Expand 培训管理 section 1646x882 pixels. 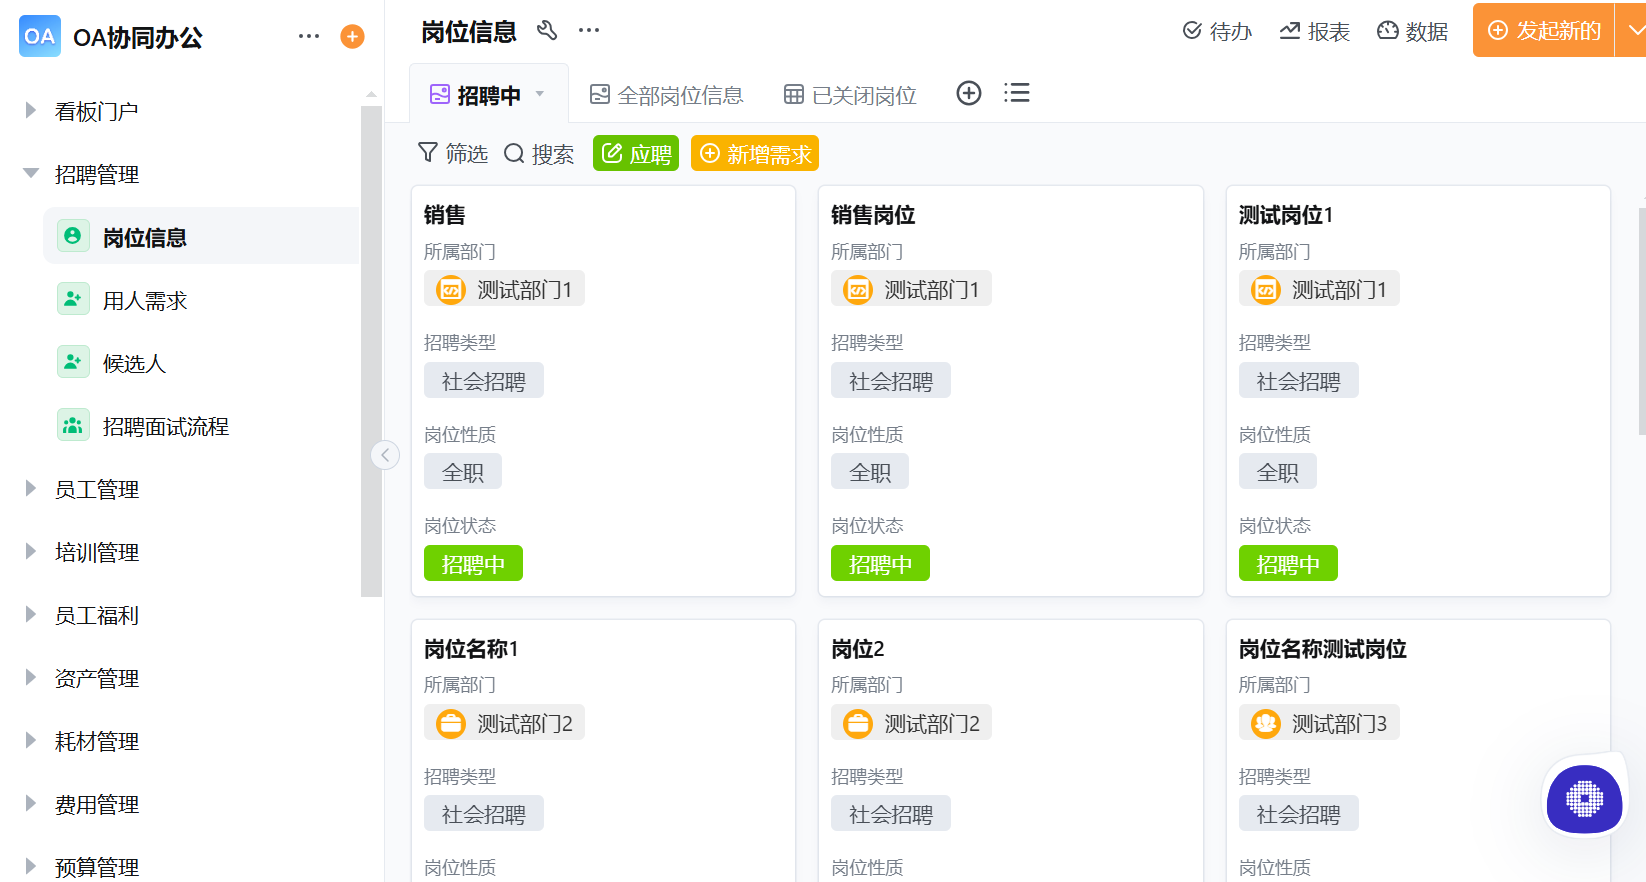[30, 552]
